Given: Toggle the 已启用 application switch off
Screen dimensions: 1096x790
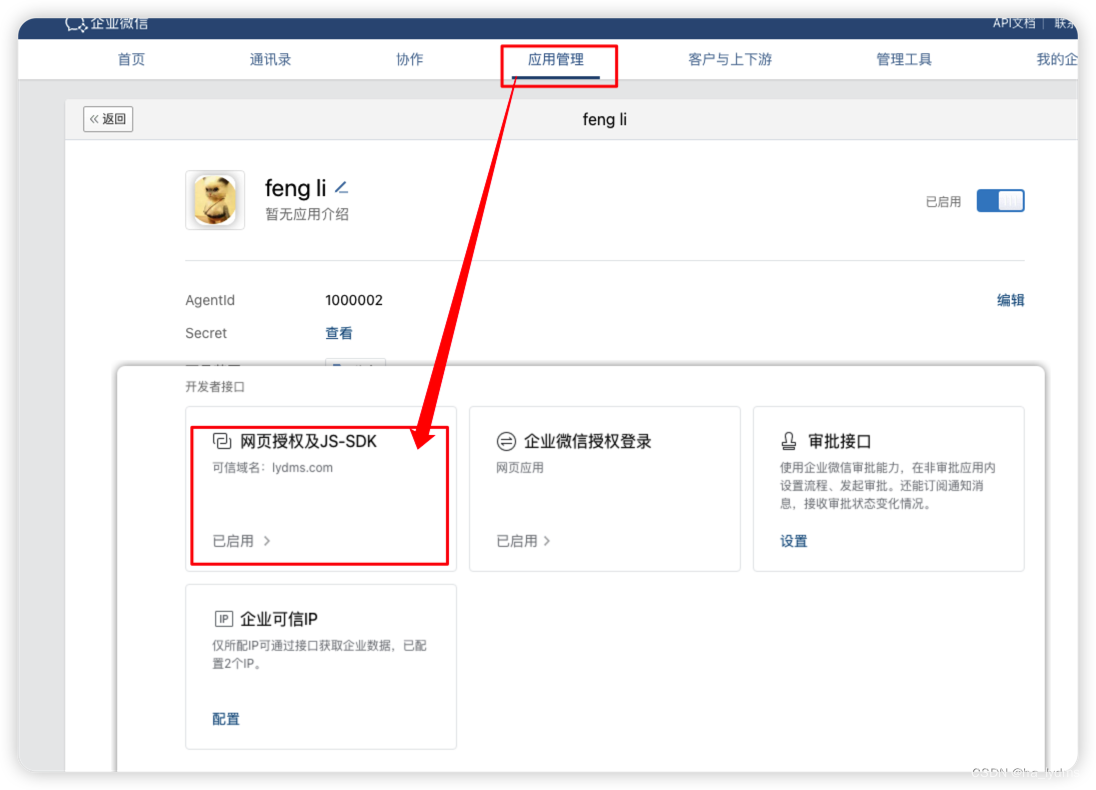Looking at the screenshot, I should click(x=1000, y=201).
